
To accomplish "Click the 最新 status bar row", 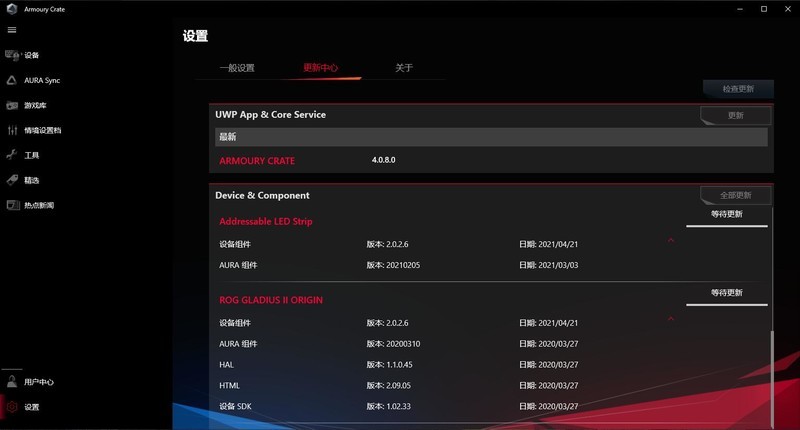I will click(x=491, y=137).
